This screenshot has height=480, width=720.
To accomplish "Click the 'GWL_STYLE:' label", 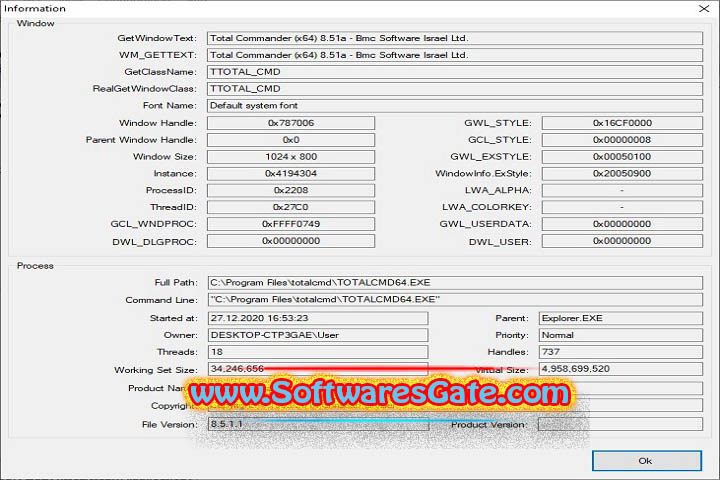I will (498, 123).
